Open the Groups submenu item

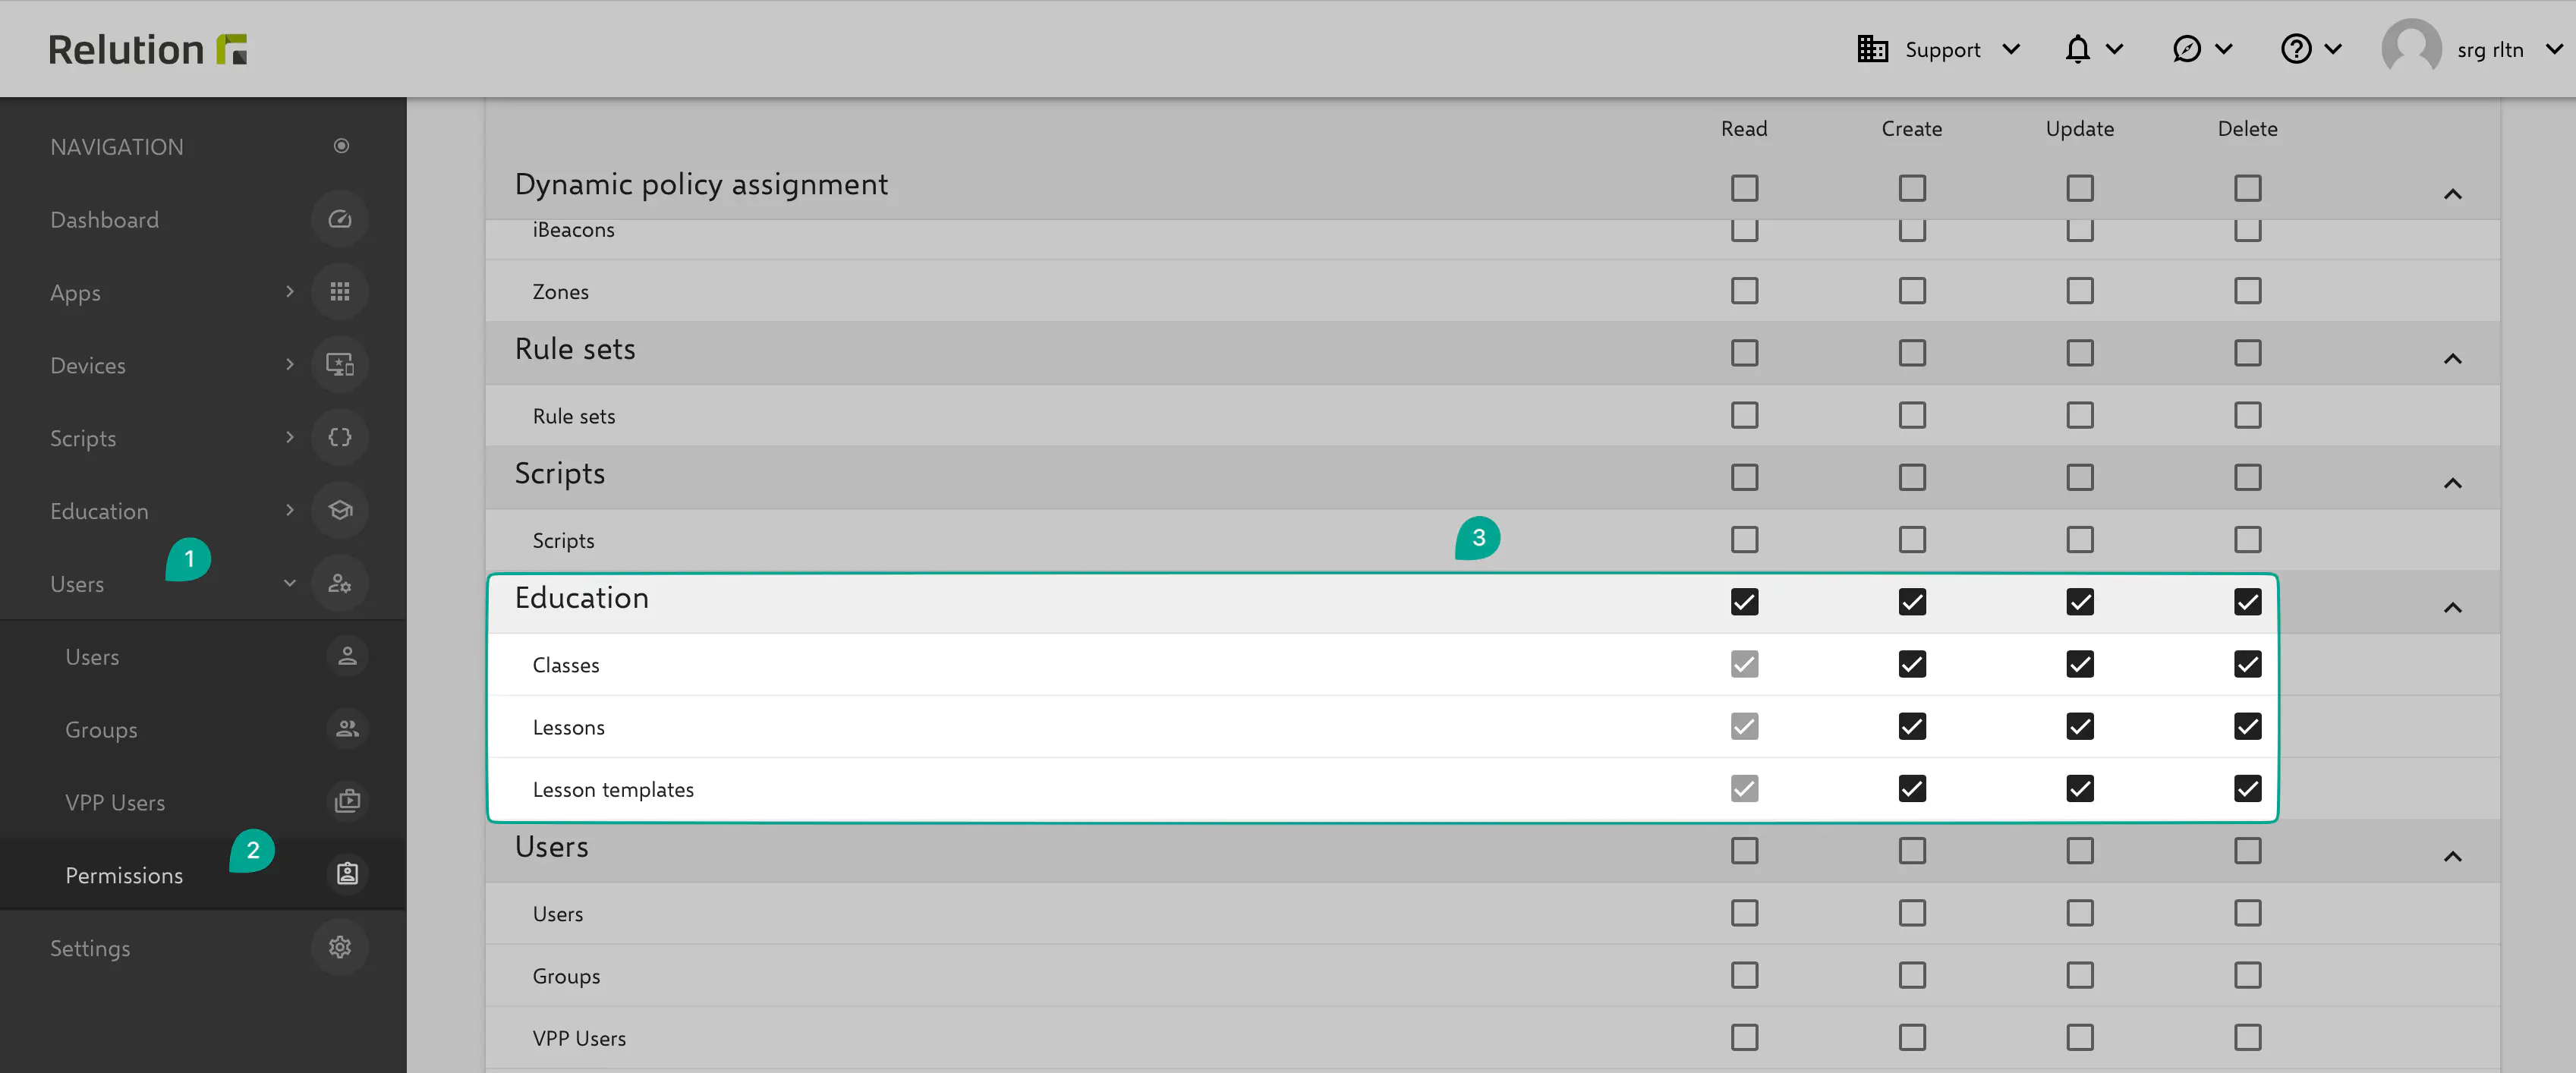click(x=101, y=729)
